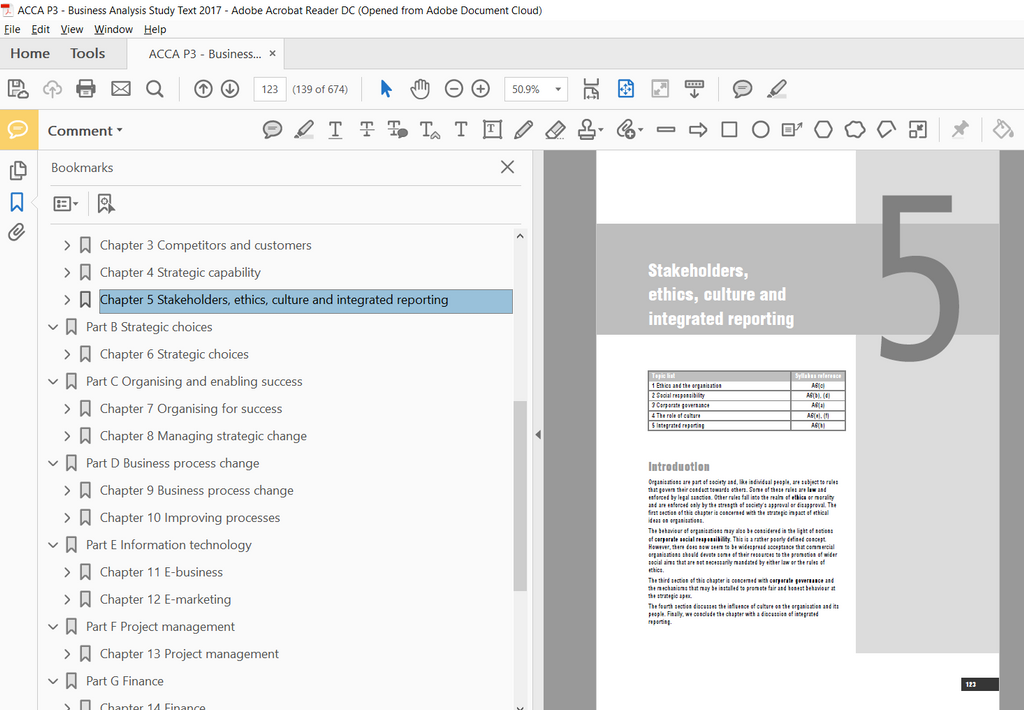Switch to the Tools tab

tap(88, 54)
